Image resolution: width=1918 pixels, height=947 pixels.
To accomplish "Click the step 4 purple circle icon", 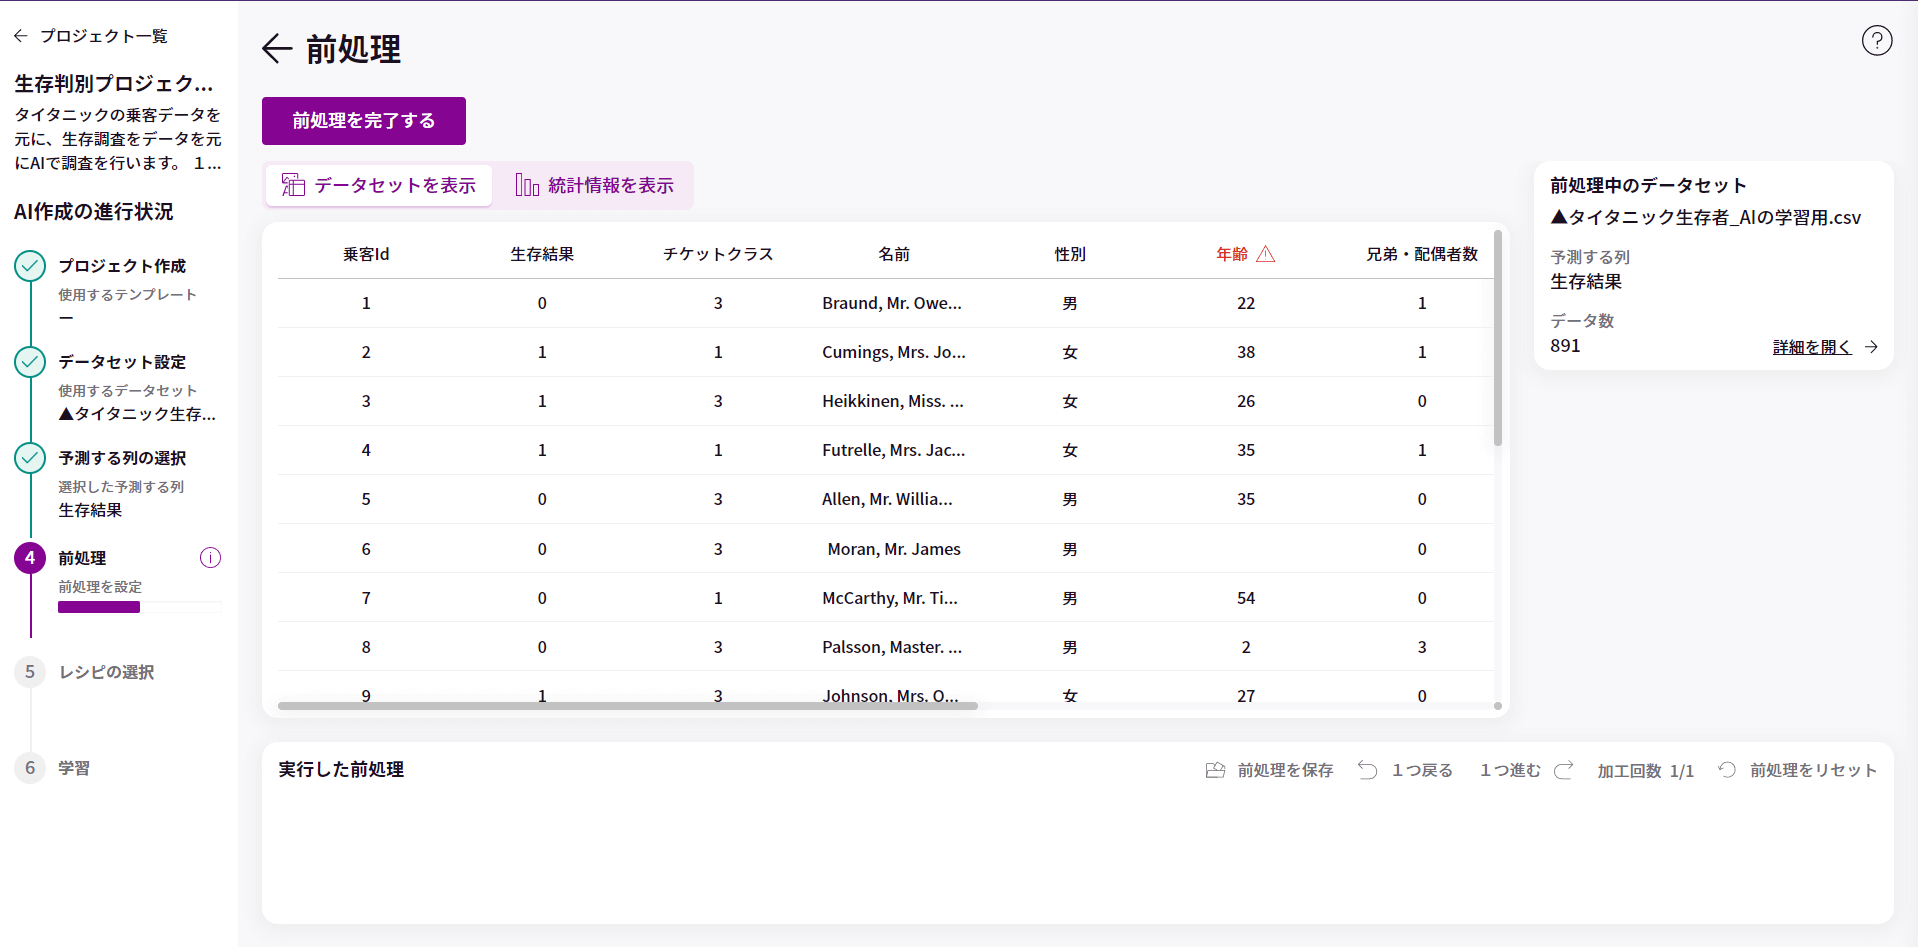I will click(x=30, y=558).
